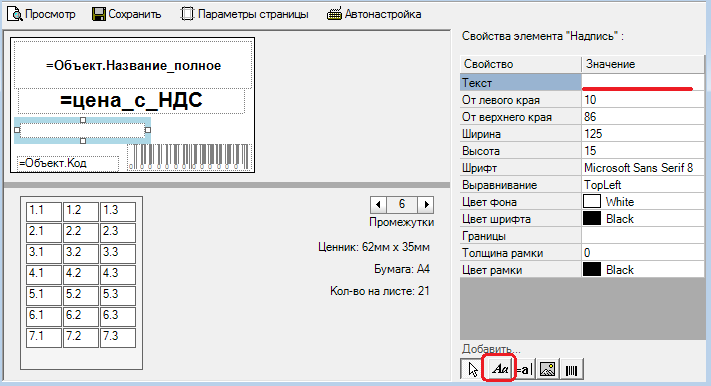Click the Ценник: 62мм x 35мм text

[x=374, y=247]
